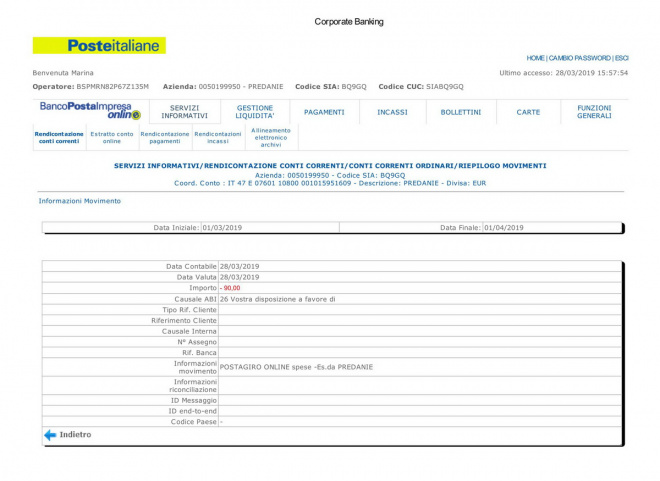
Task: Open the Servizi Informativi menu
Action: pyautogui.click(x=184, y=112)
